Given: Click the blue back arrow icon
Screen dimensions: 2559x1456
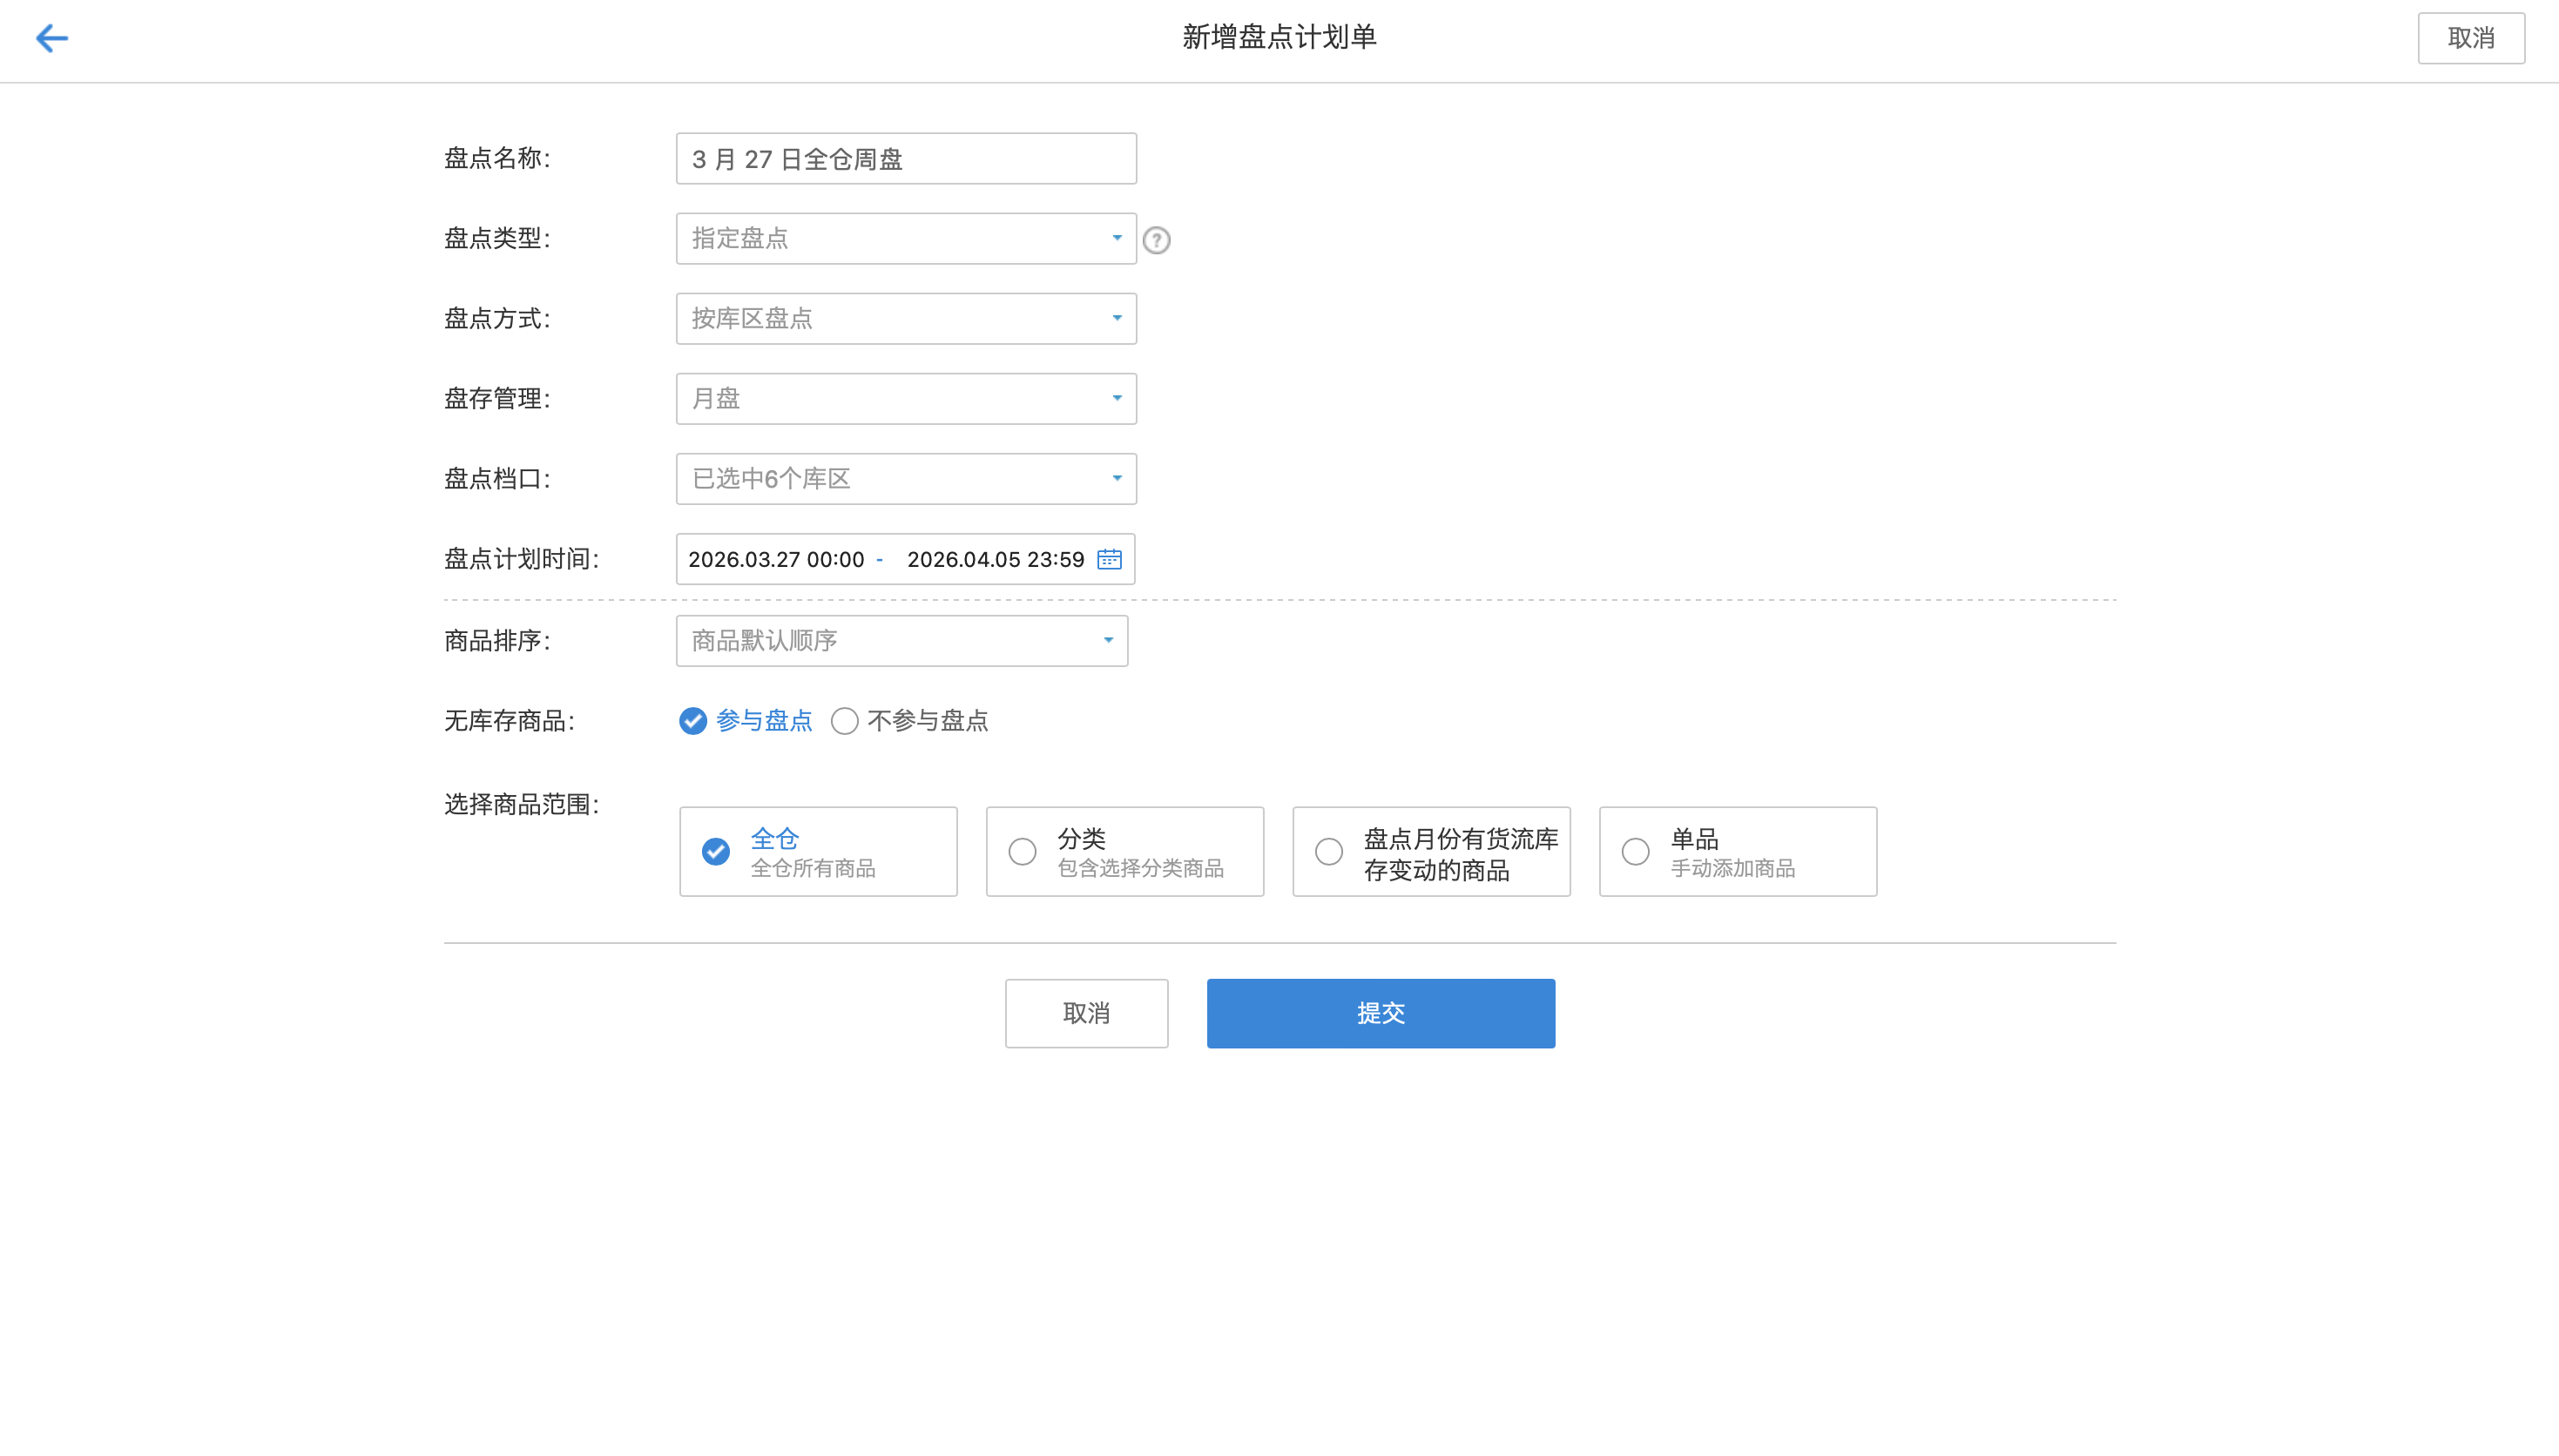Looking at the screenshot, I should coord(52,38).
